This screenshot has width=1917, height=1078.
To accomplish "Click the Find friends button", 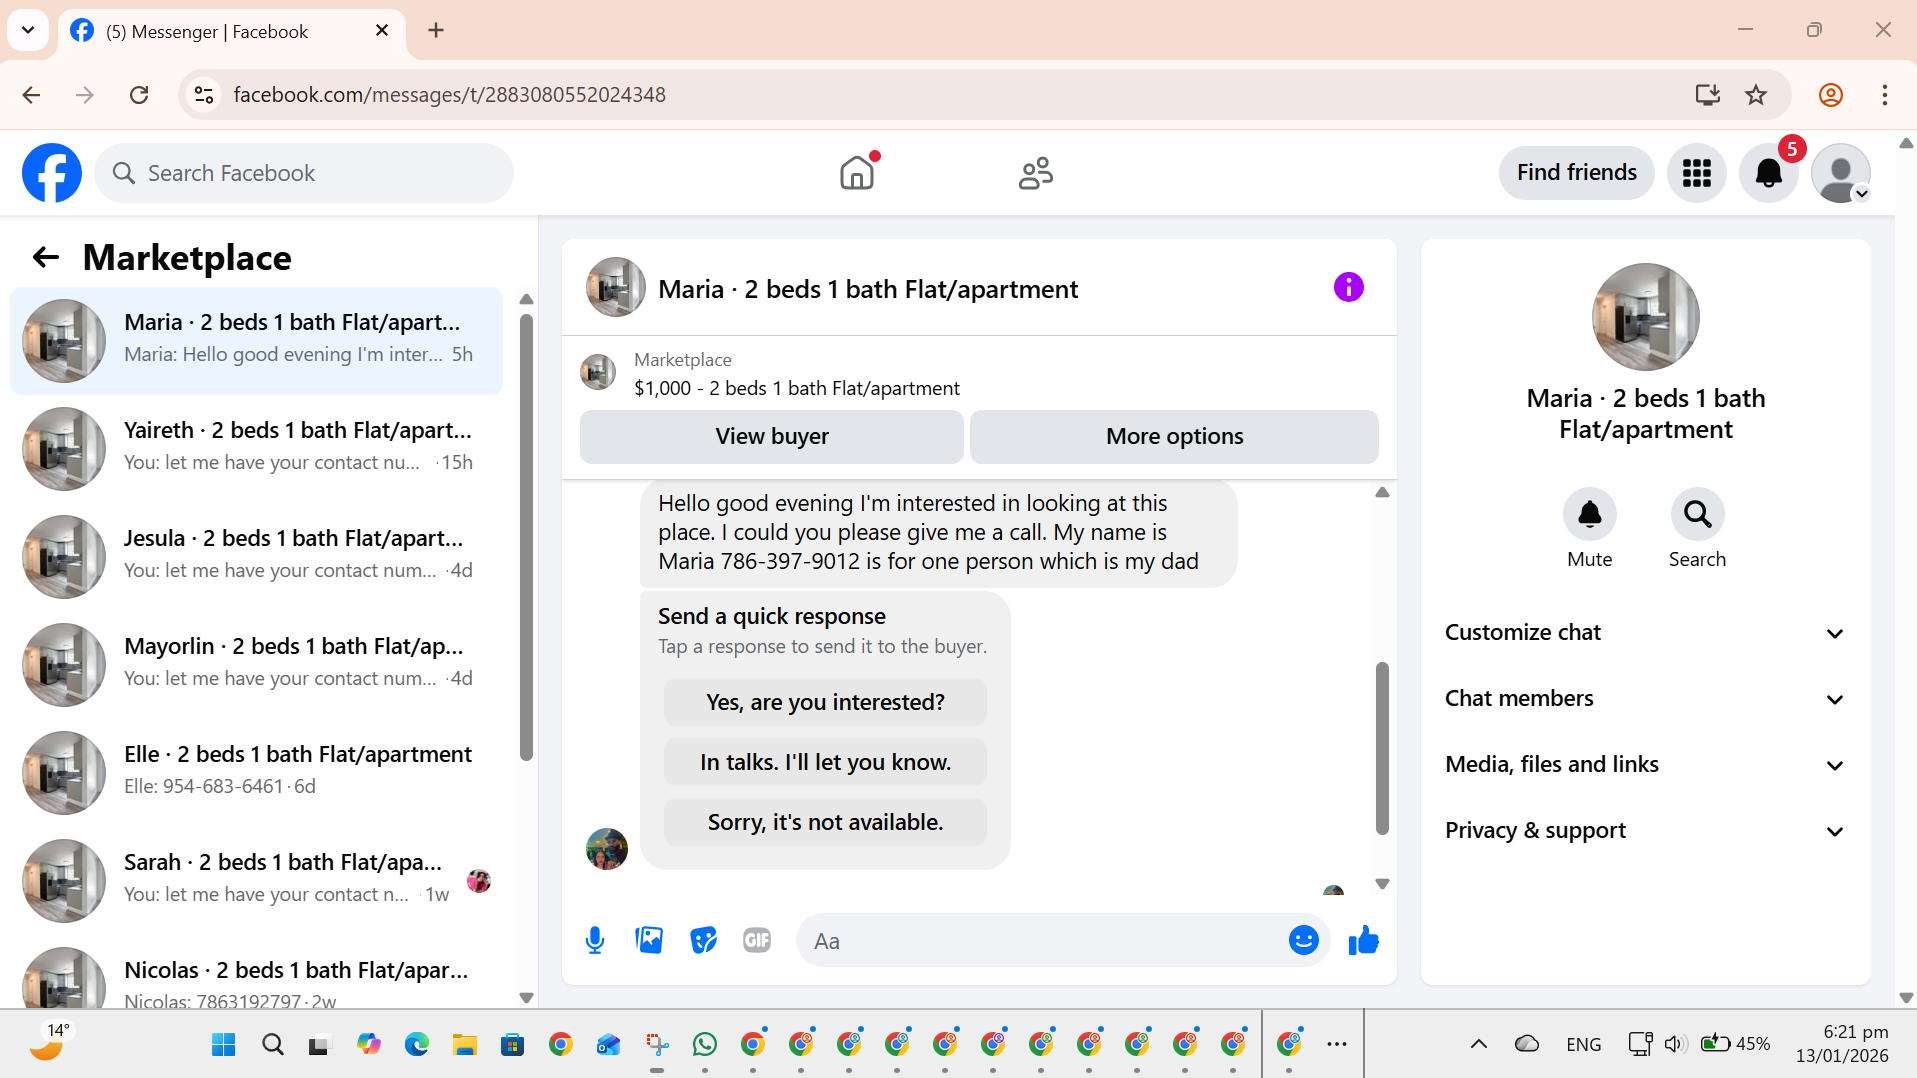I will 1576,173.
